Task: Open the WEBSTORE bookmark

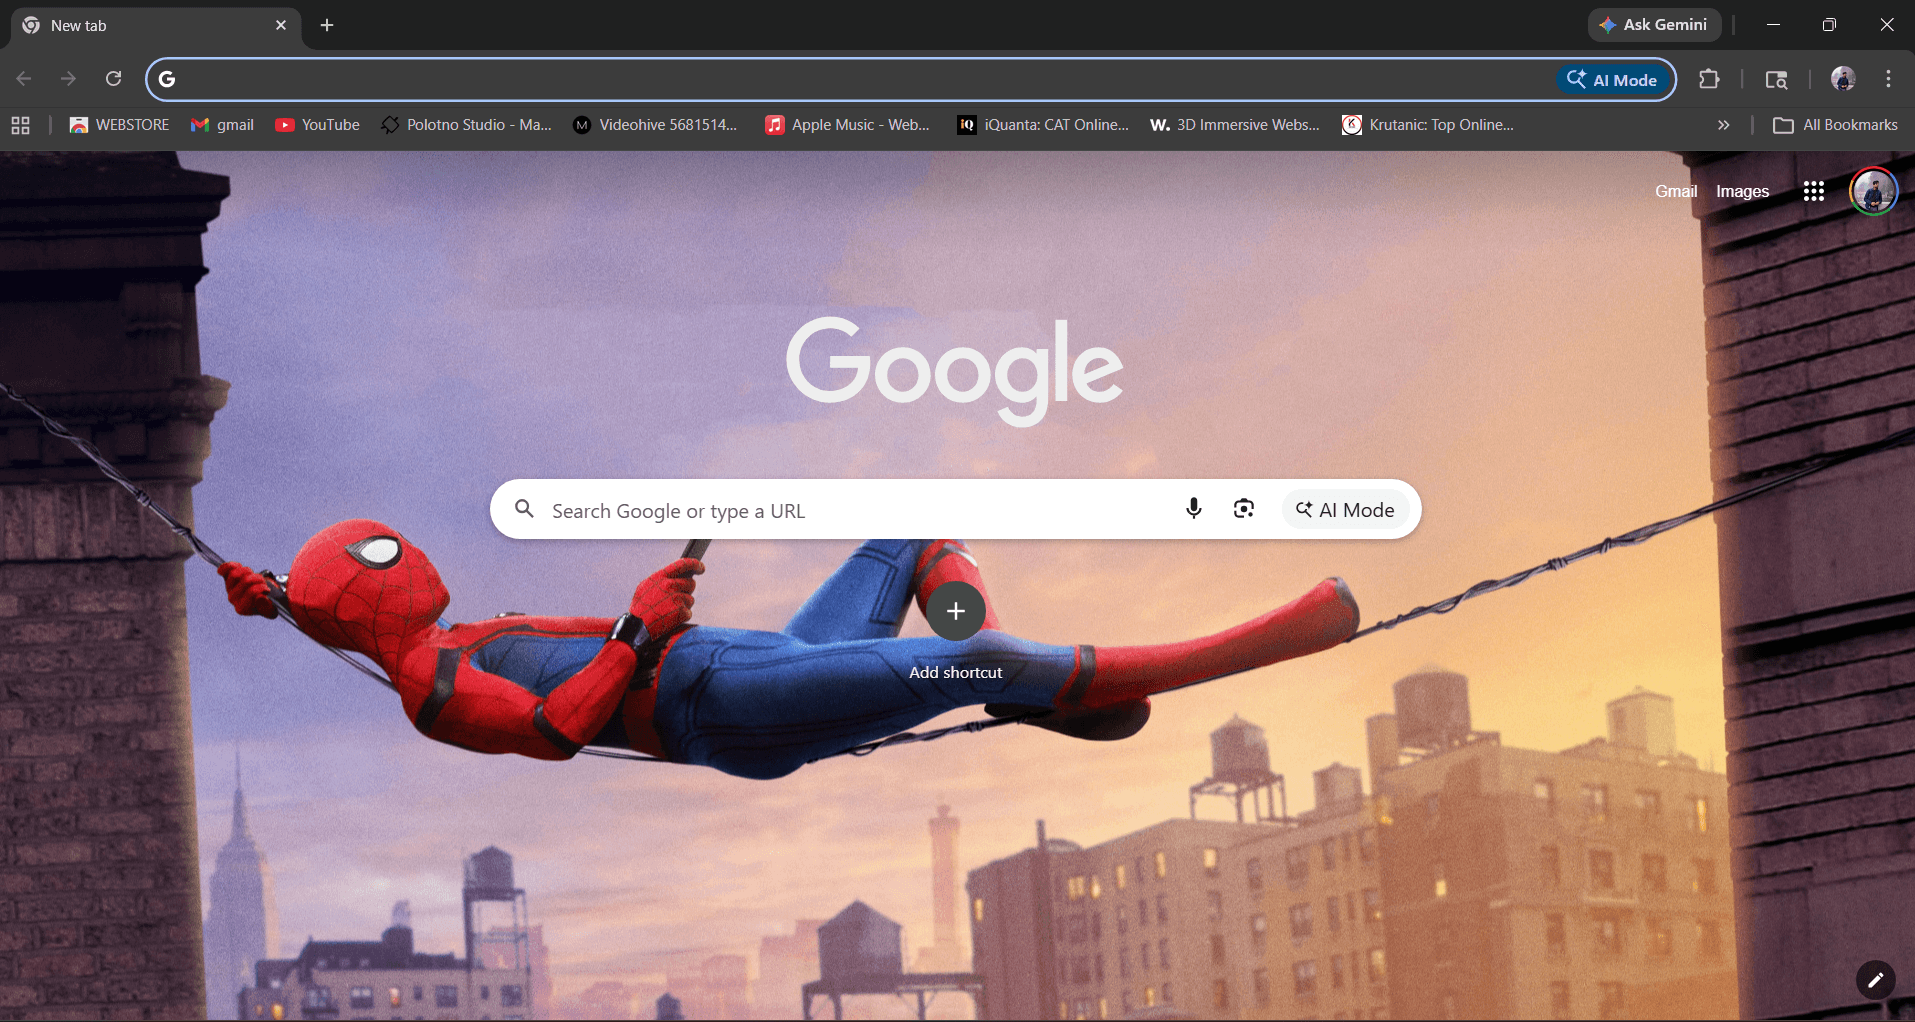Action: 119,125
